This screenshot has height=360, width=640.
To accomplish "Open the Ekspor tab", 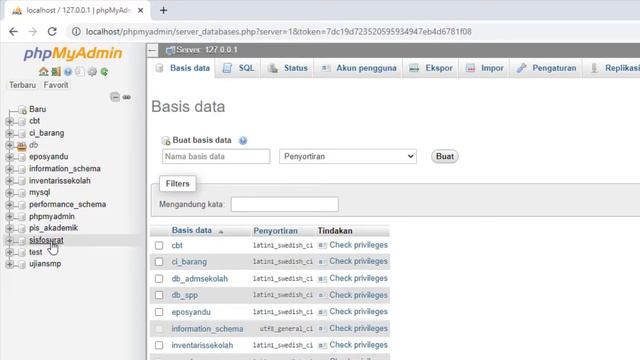I will point(431,68).
